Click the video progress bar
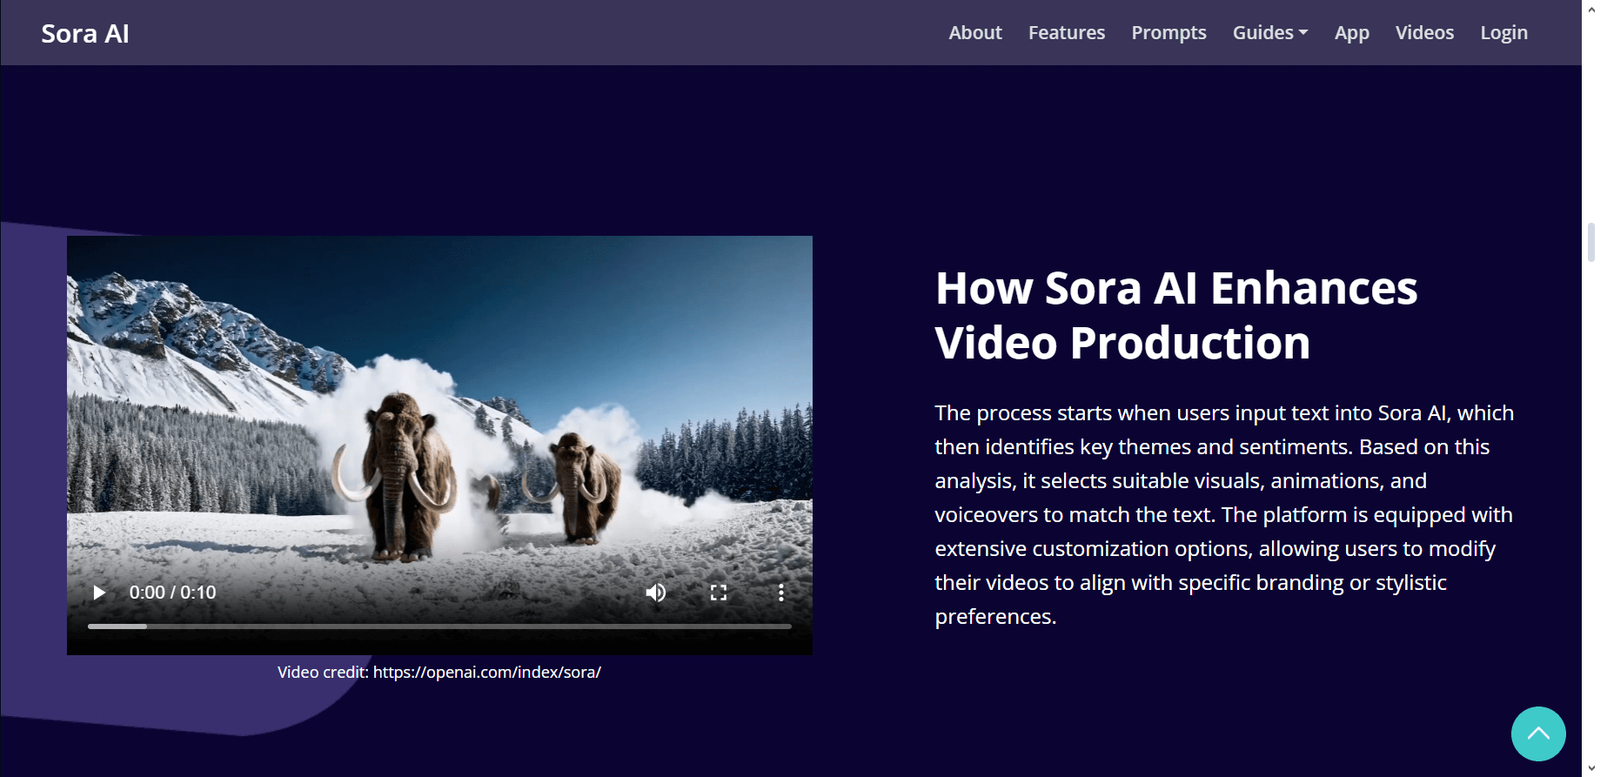This screenshot has height=777, width=1600. click(x=439, y=626)
